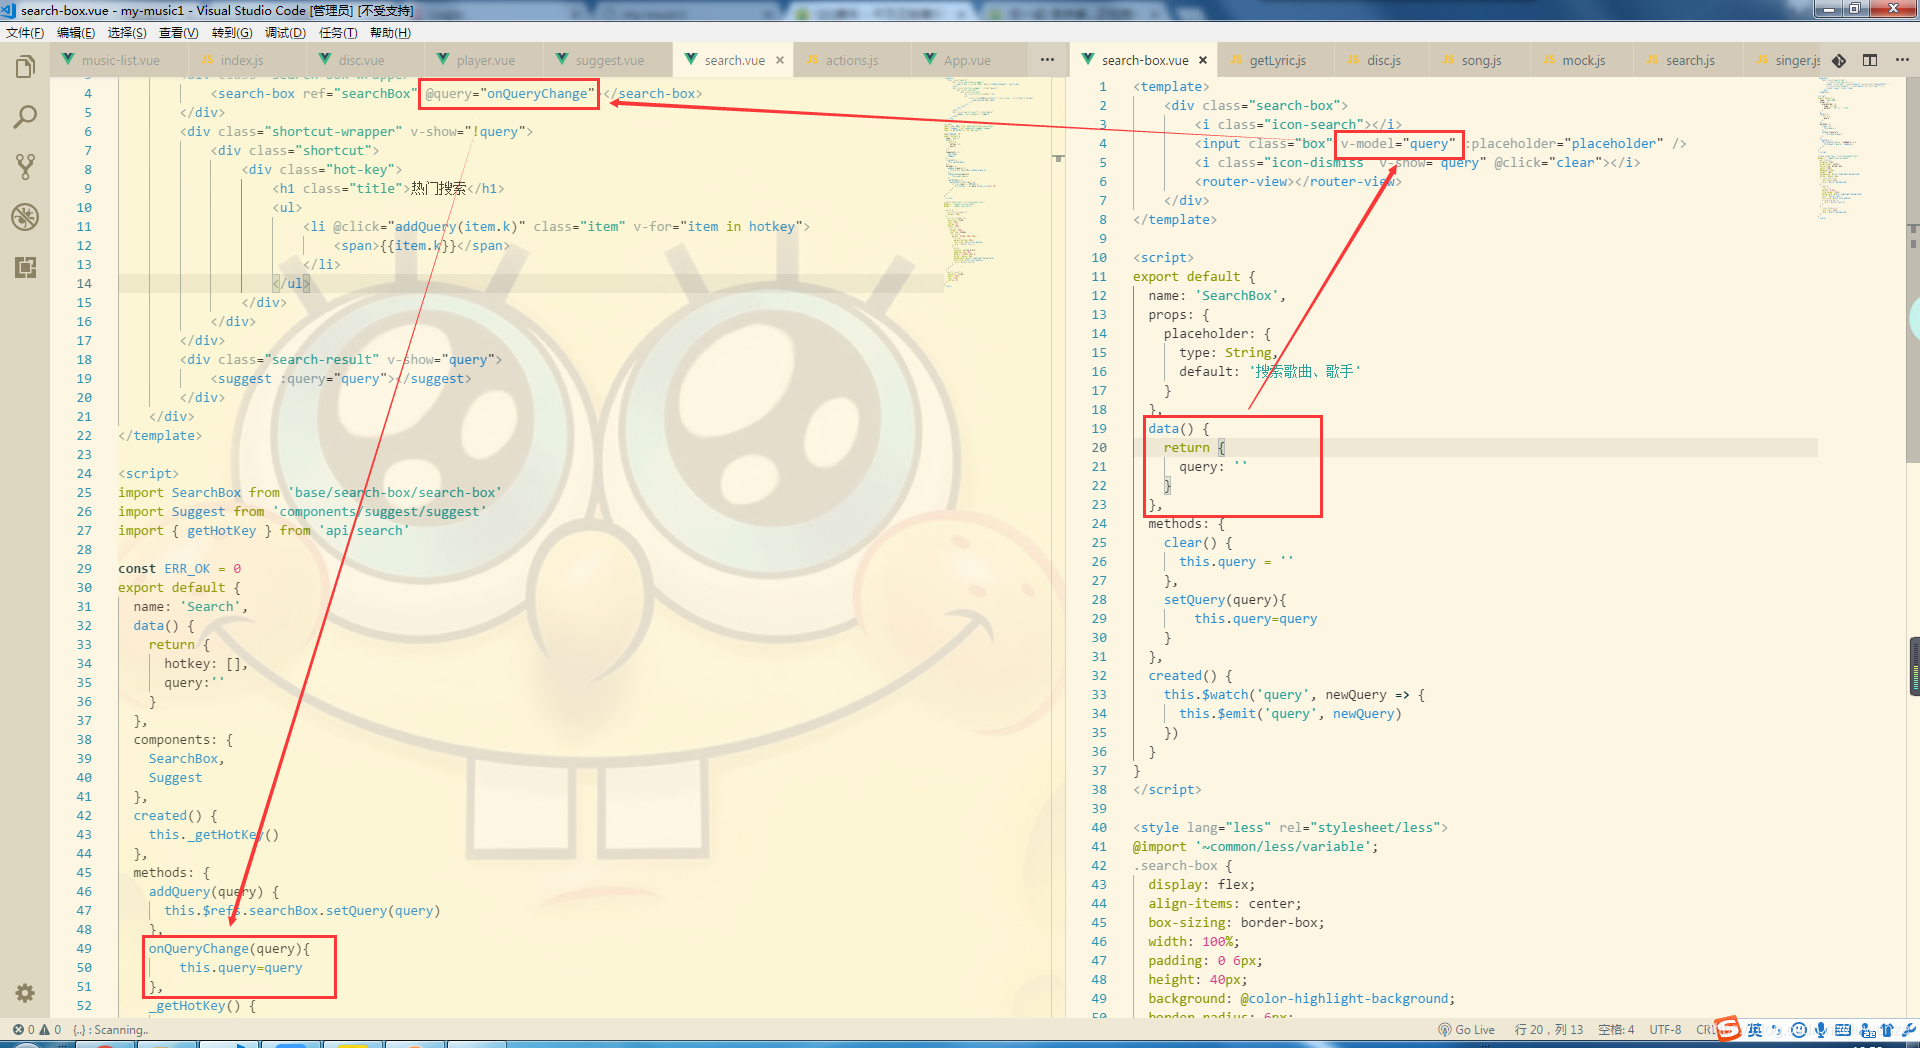This screenshot has height=1048, width=1920.
Task: Open more actions for right editor group
Action: click(x=1902, y=60)
